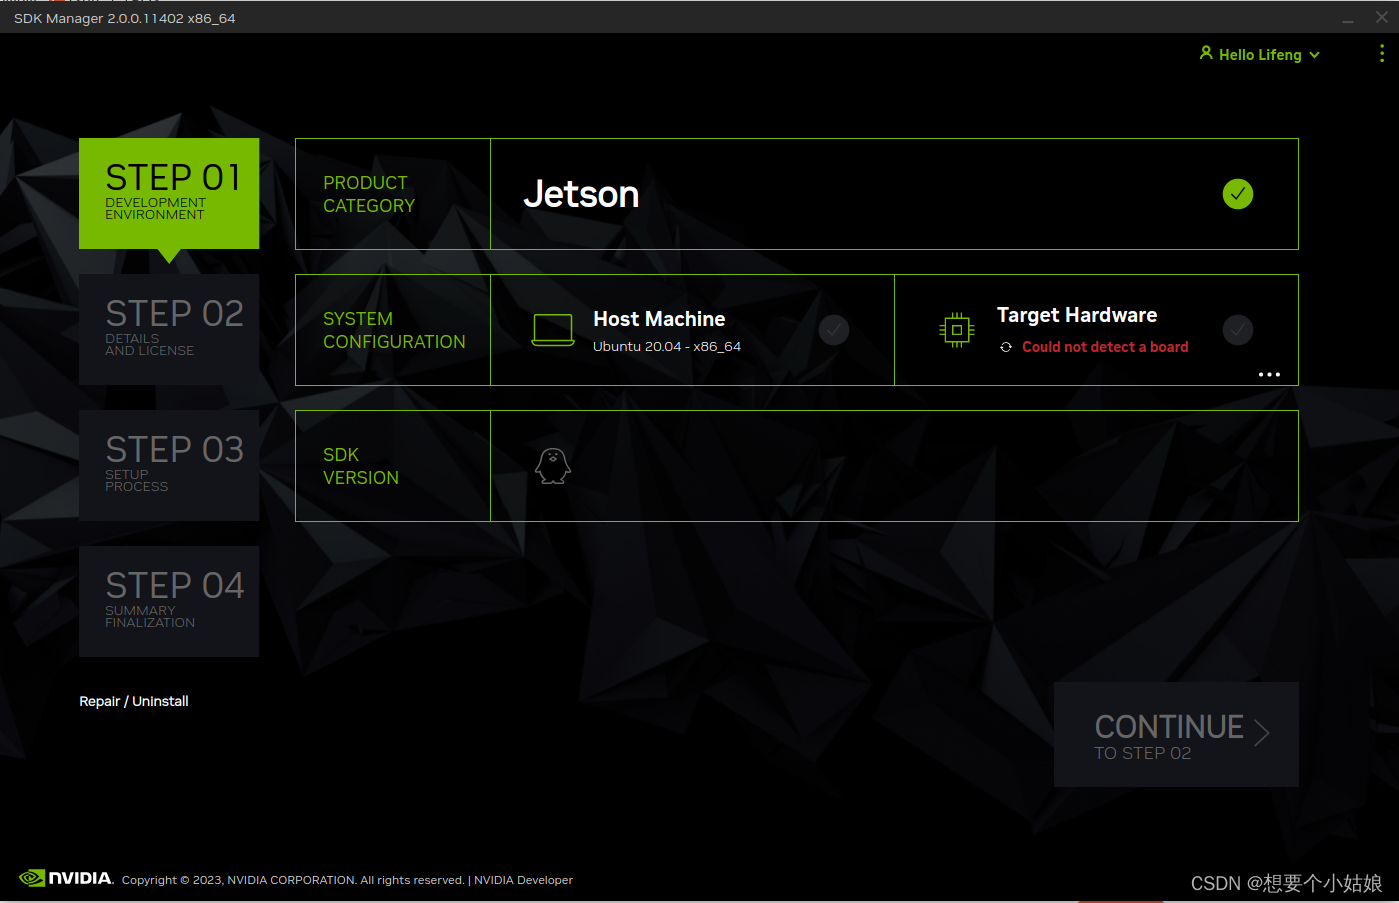Image resolution: width=1399 pixels, height=903 pixels.
Task: Click the NVIDIA logo in the footer
Action: coord(66,878)
